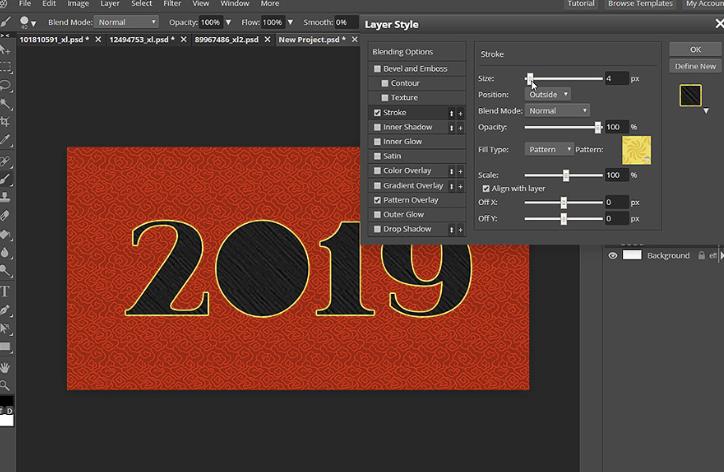
Task: Enable the Outer Glow checkbox
Action: coord(377,215)
